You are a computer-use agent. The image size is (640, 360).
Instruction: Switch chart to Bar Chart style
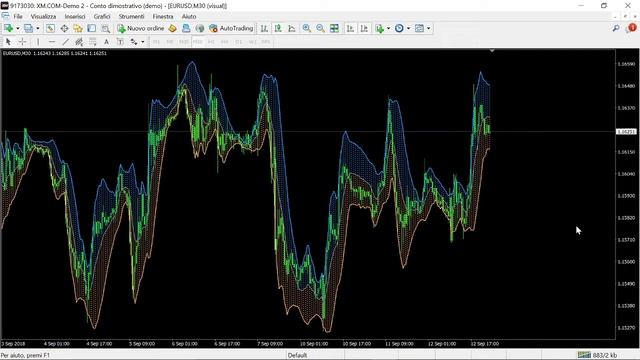pos(264,28)
